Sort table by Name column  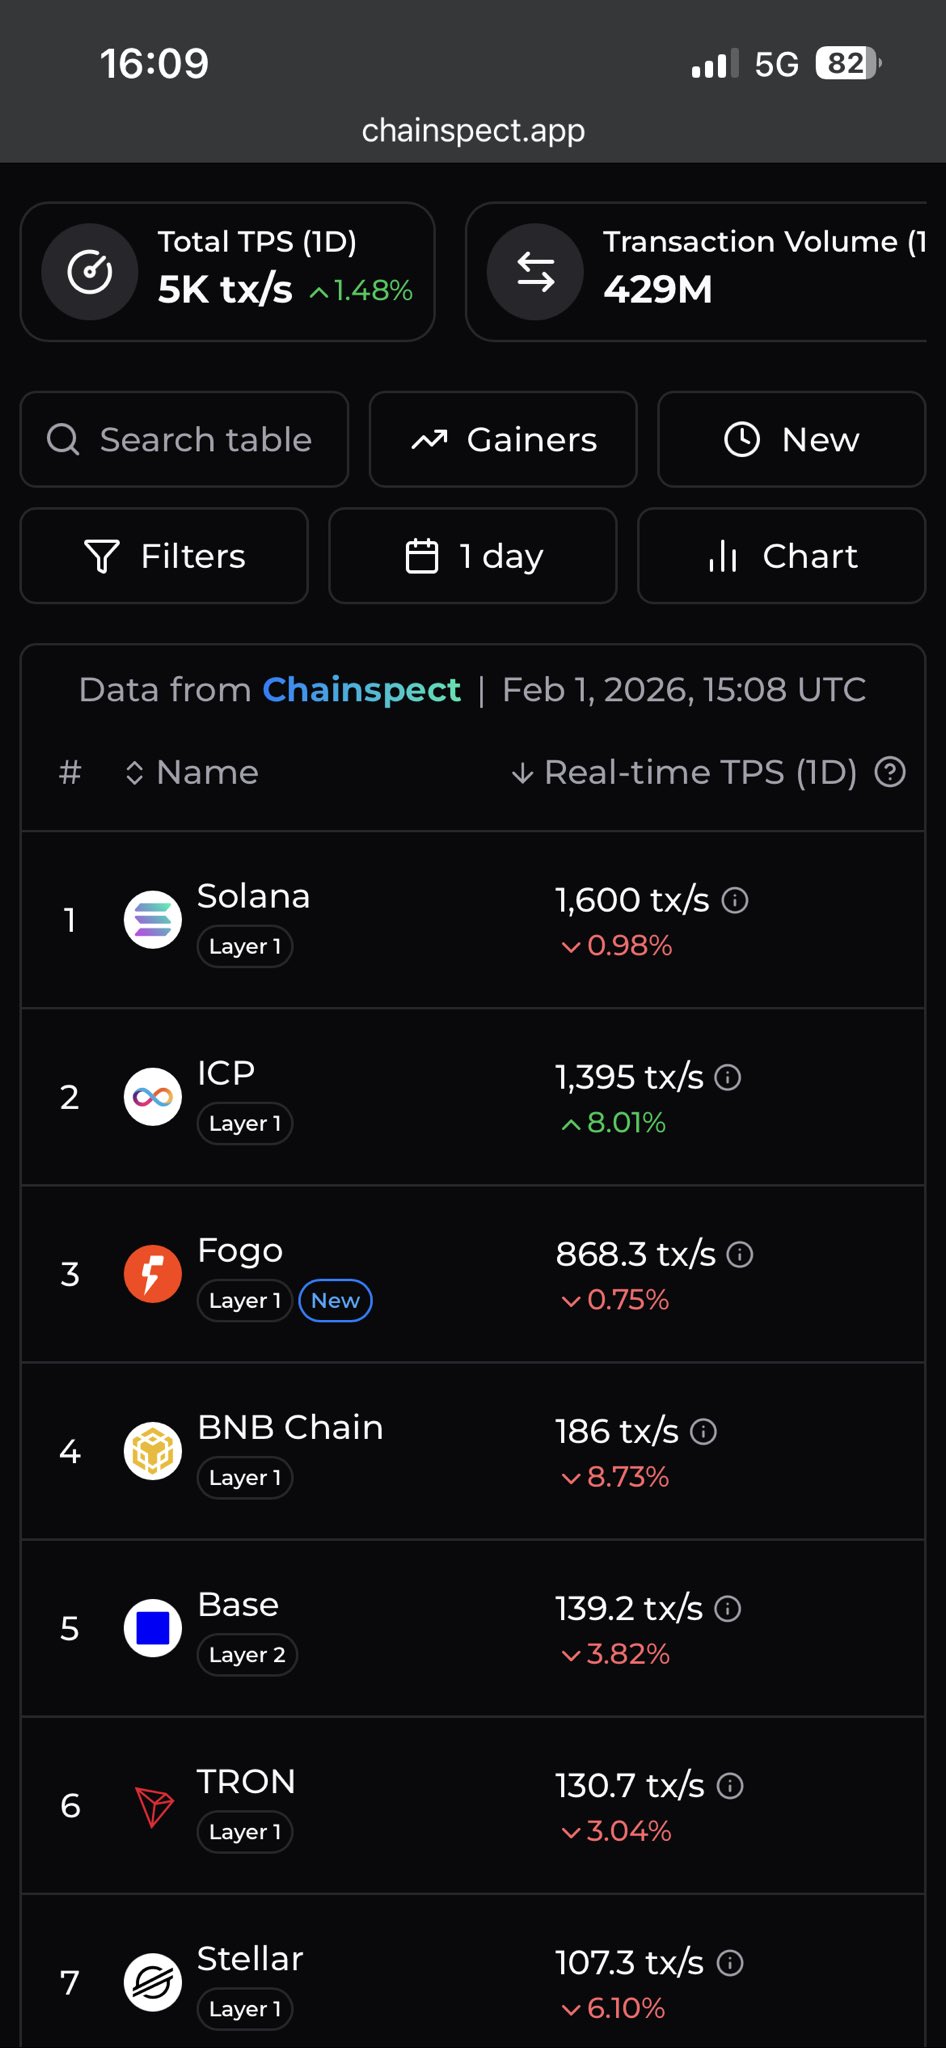(192, 772)
